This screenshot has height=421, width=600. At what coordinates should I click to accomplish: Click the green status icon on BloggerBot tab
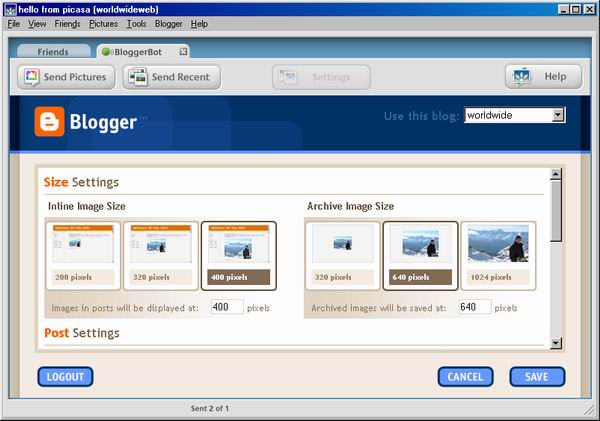point(106,52)
